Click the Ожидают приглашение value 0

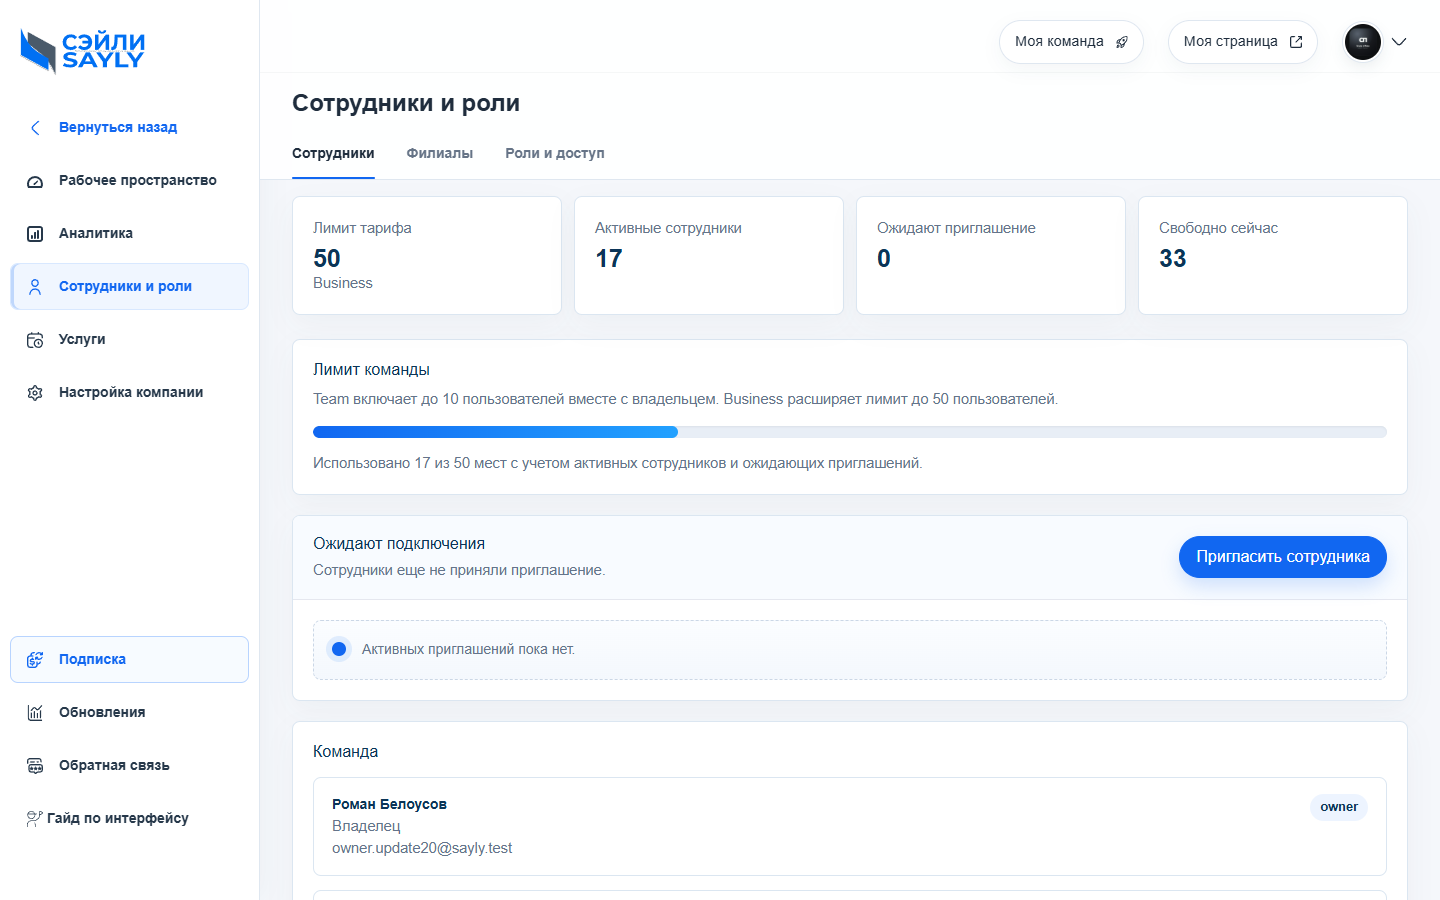click(x=884, y=259)
